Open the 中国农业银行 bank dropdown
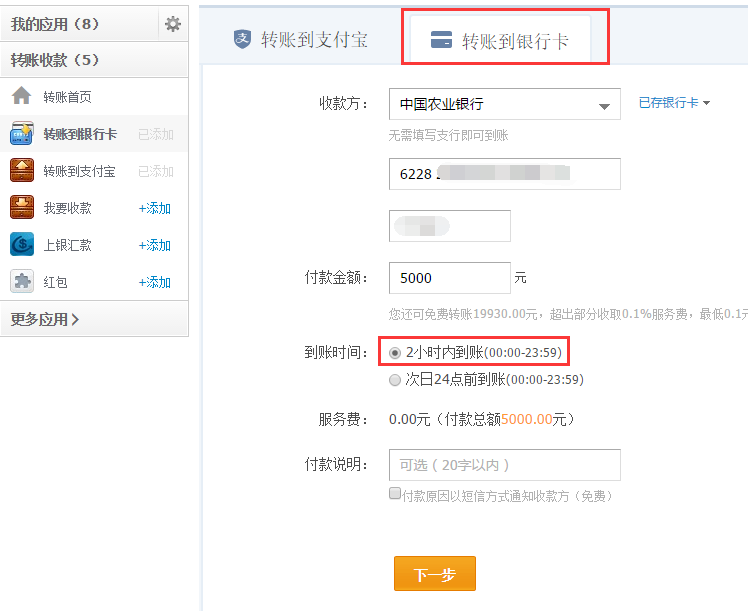 tap(505, 104)
